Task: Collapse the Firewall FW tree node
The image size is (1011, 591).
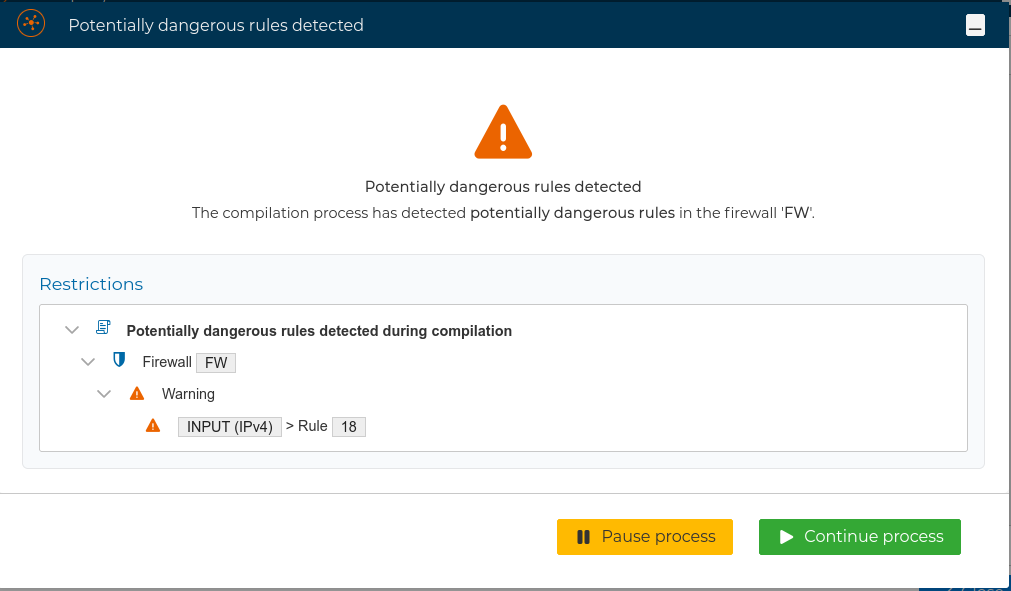Action: [x=88, y=361]
